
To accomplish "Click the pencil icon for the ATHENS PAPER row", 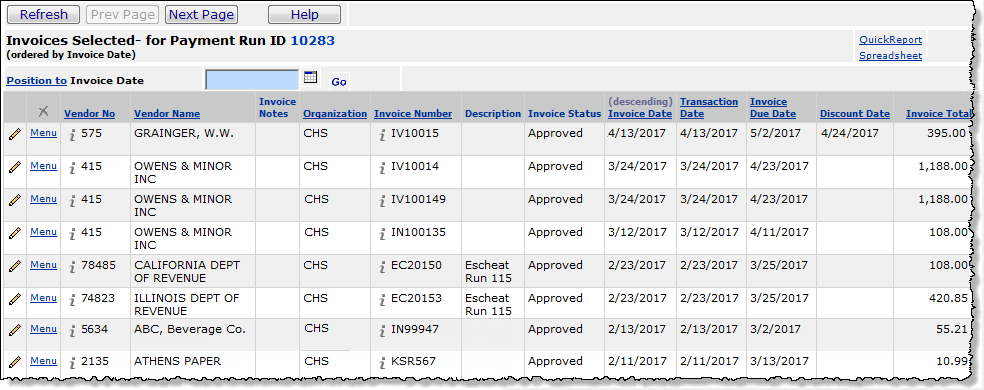I will 15,361.
